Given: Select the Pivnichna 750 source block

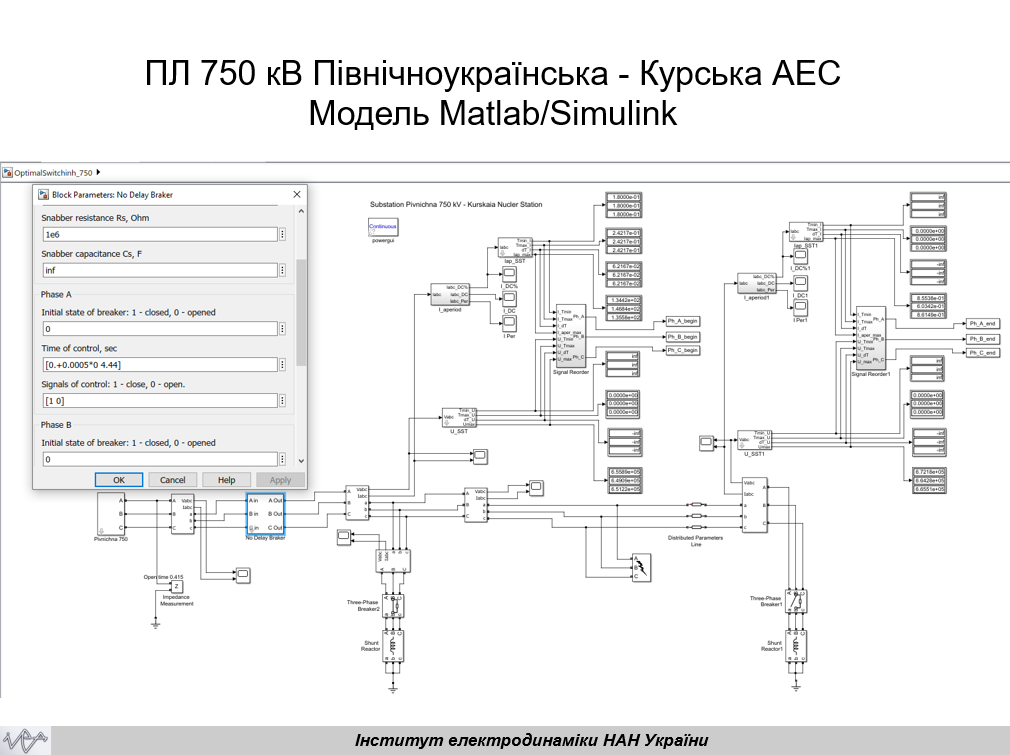Looking at the screenshot, I should coord(111,513).
